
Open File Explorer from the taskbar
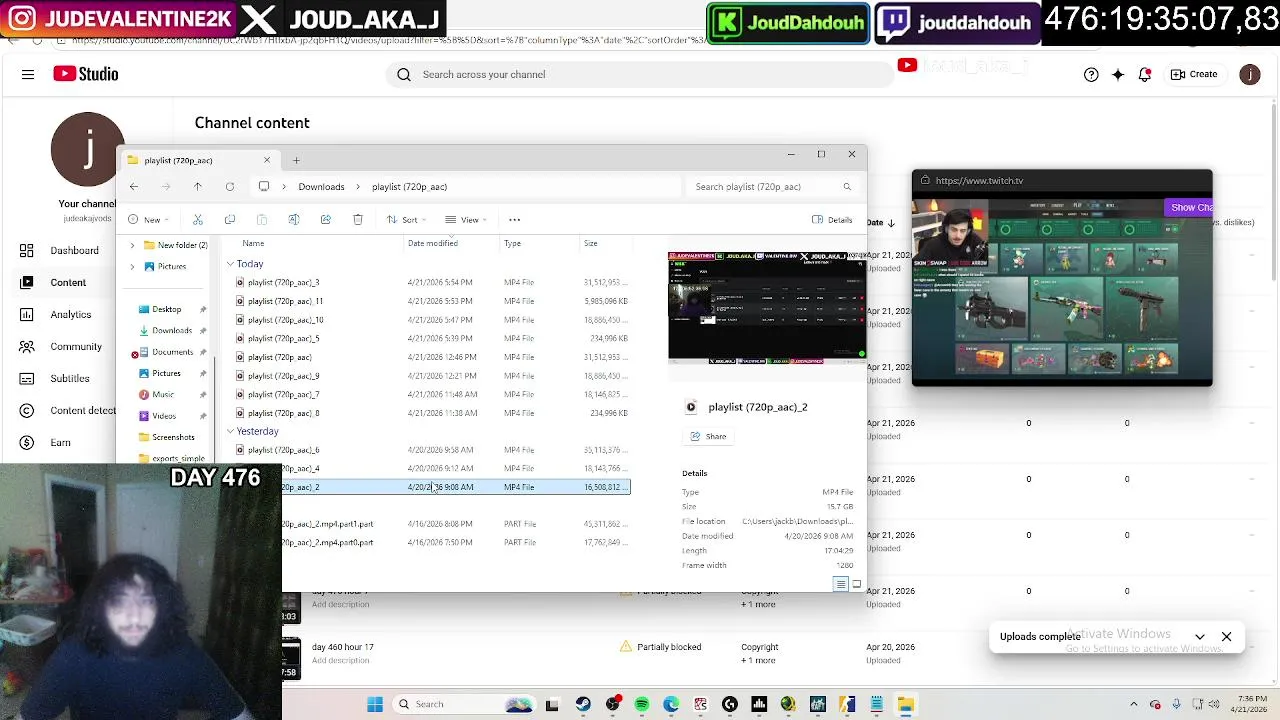click(x=905, y=704)
